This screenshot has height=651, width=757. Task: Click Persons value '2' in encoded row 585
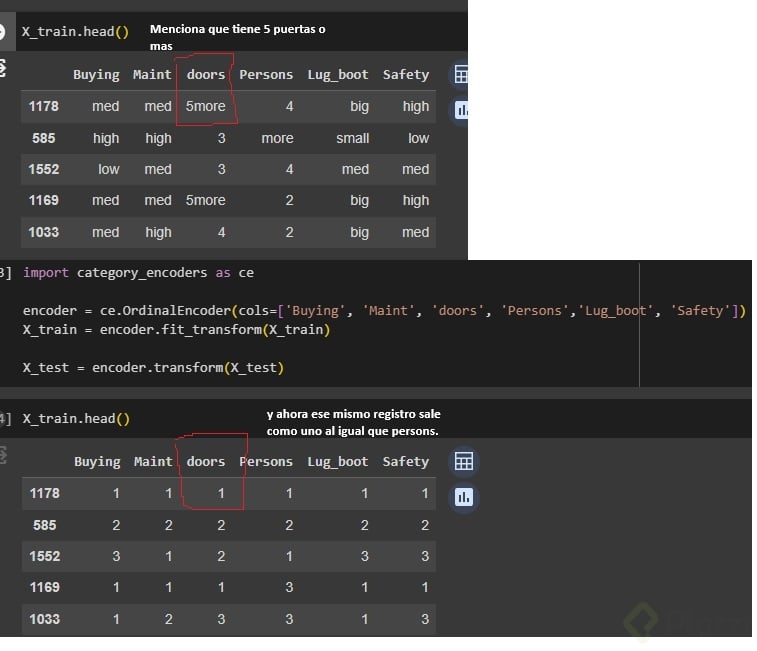(x=289, y=525)
